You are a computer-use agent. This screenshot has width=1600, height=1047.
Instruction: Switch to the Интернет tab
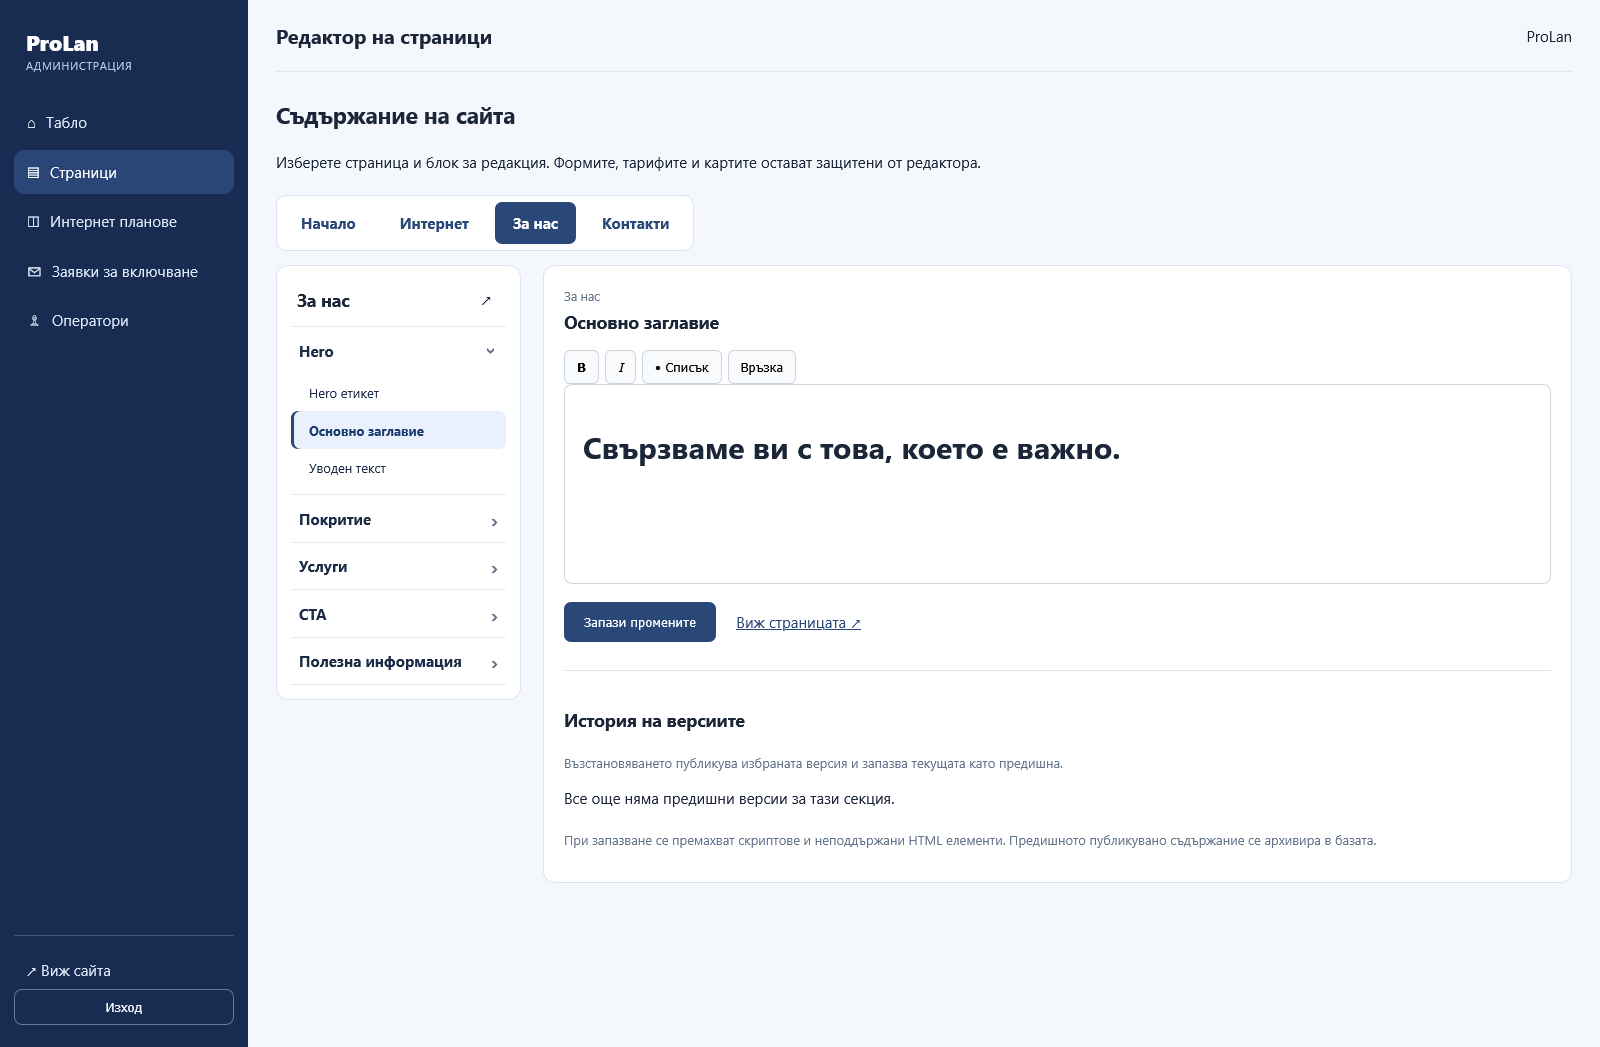(x=434, y=223)
